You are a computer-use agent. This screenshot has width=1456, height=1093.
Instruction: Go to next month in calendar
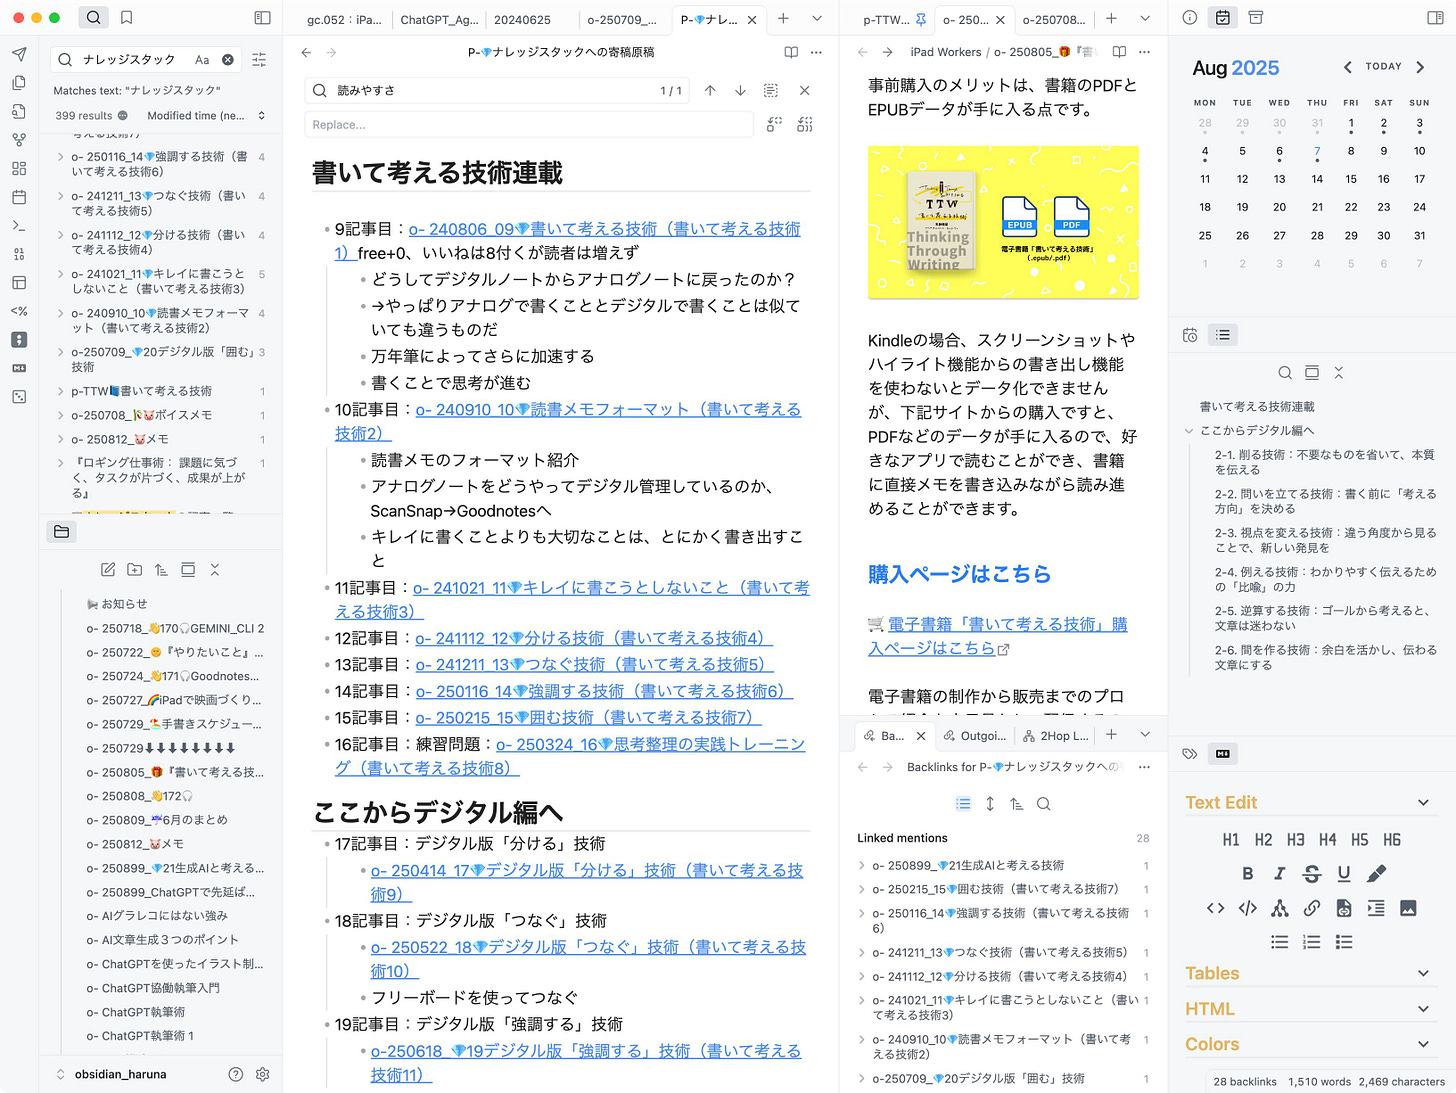click(1420, 67)
